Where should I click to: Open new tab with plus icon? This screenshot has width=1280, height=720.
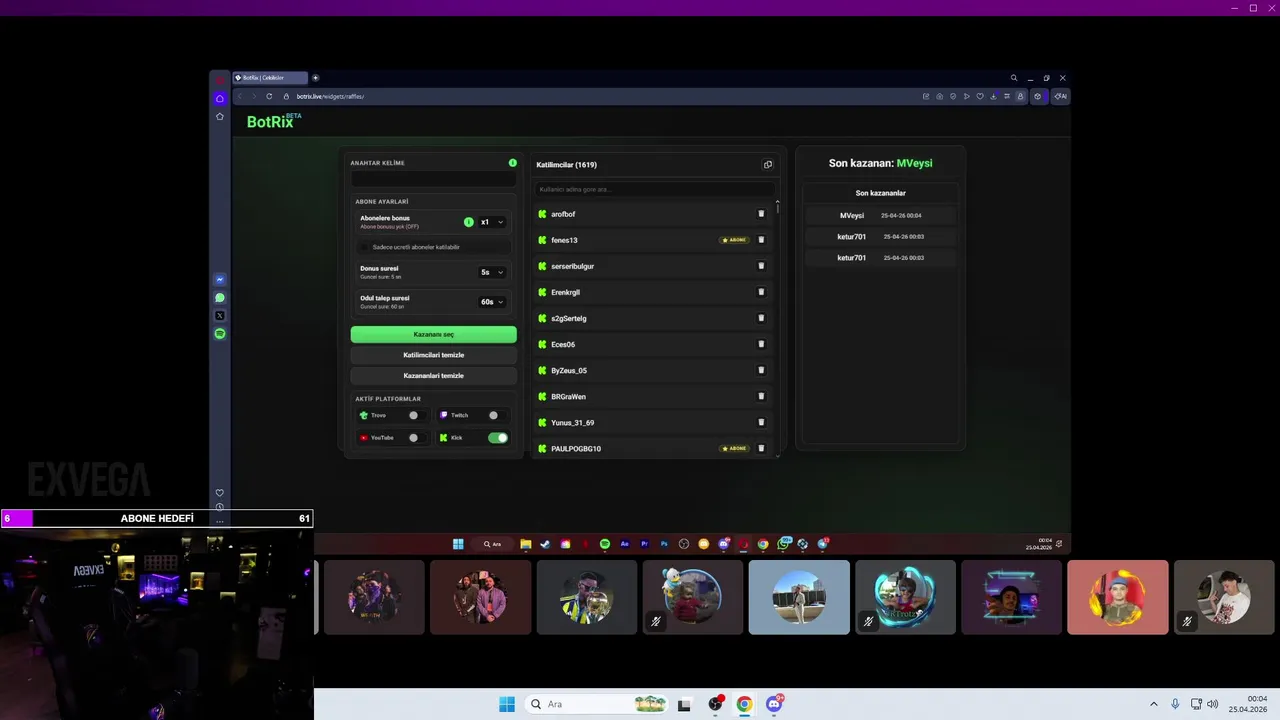click(x=315, y=78)
